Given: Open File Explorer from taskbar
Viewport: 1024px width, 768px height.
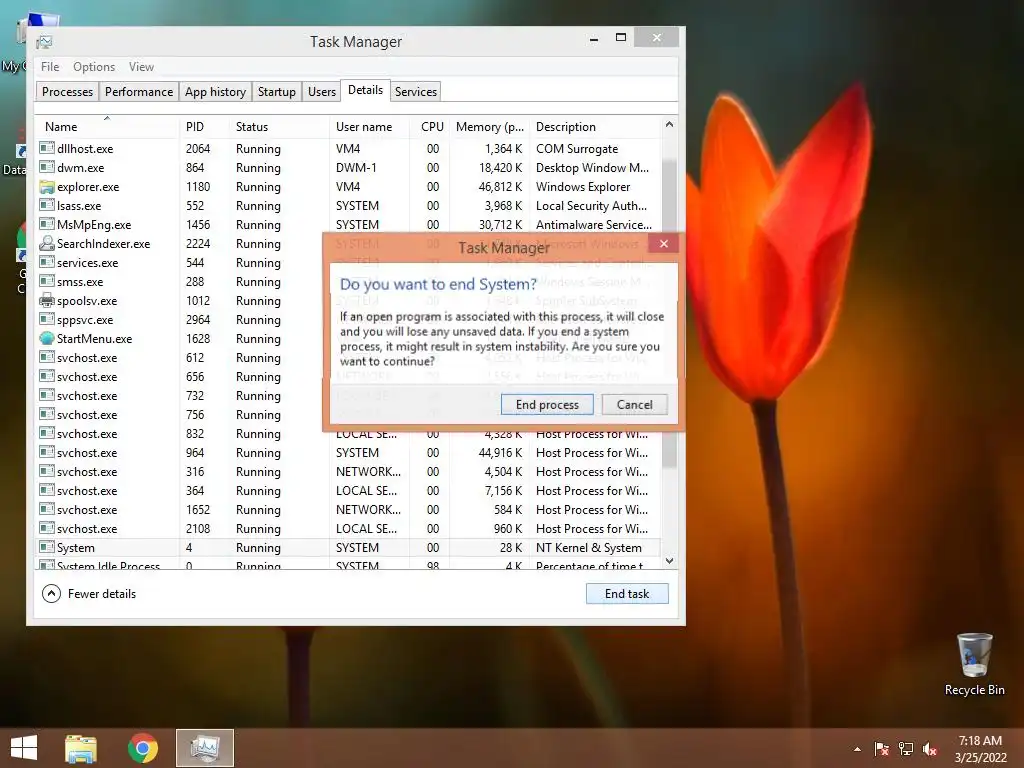Looking at the screenshot, I should pos(81,748).
